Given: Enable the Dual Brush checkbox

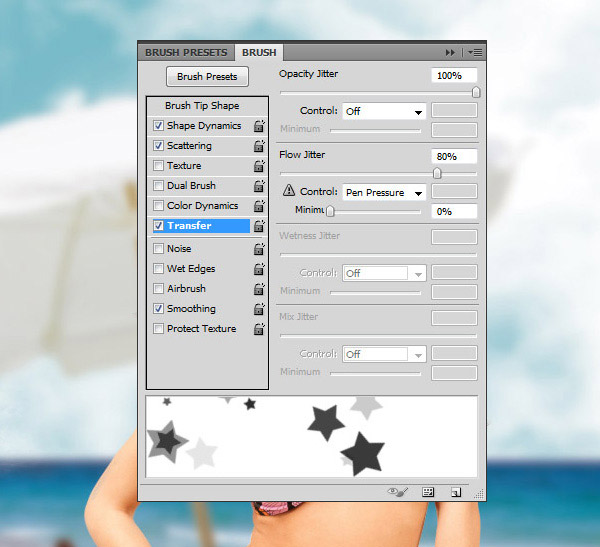Looking at the screenshot, I should [158, 186].
